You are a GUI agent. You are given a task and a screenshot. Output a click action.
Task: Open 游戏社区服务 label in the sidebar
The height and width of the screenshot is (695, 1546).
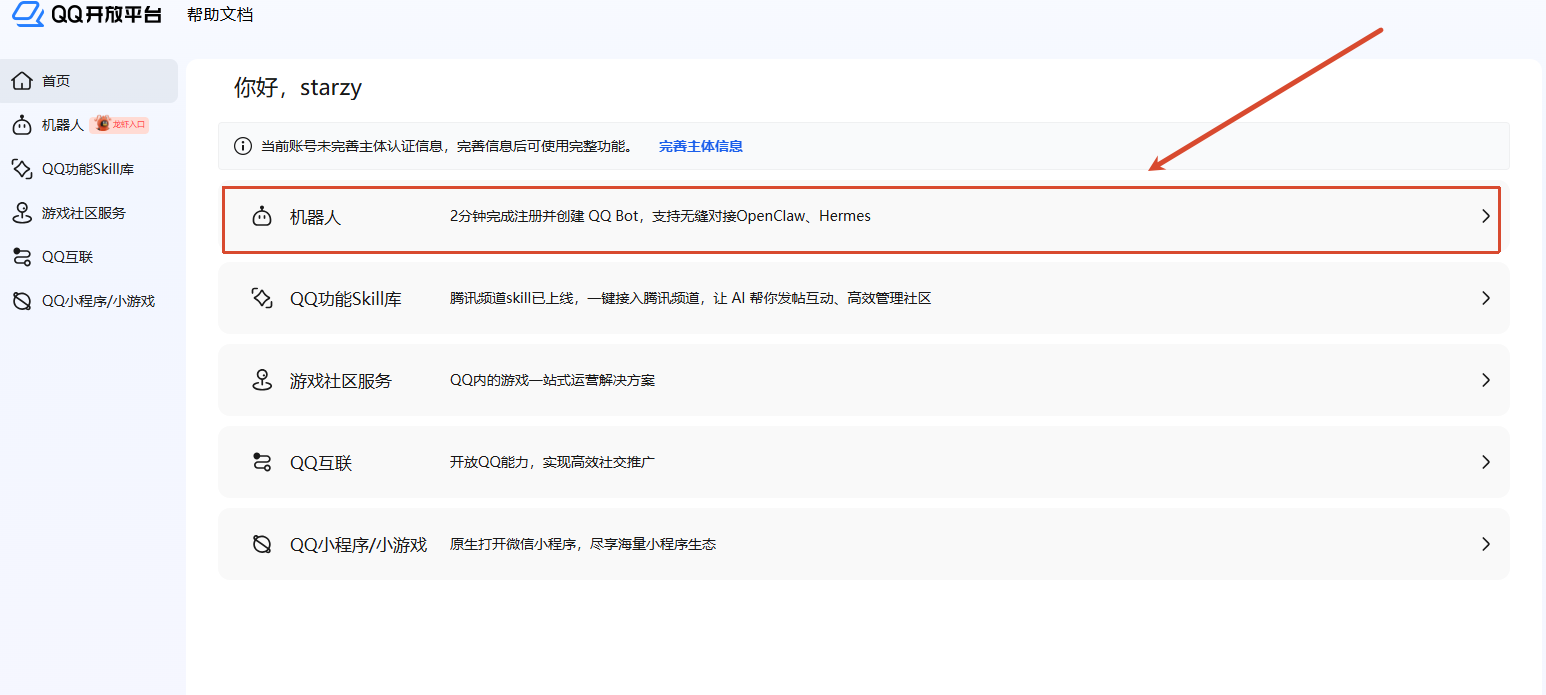coord(84,213)
